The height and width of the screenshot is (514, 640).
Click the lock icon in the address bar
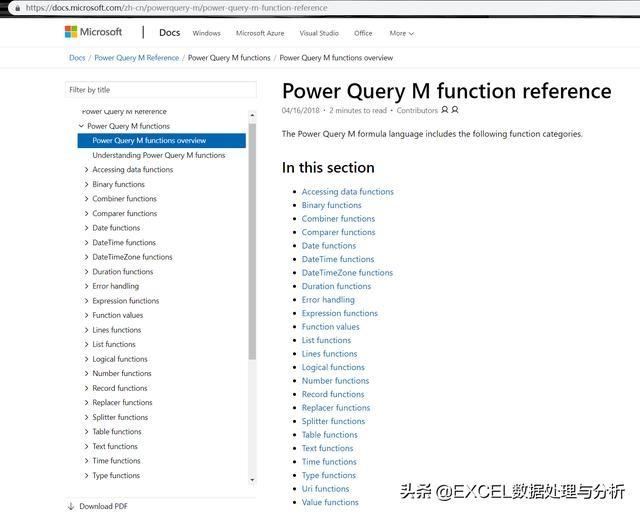click(18, 7)
